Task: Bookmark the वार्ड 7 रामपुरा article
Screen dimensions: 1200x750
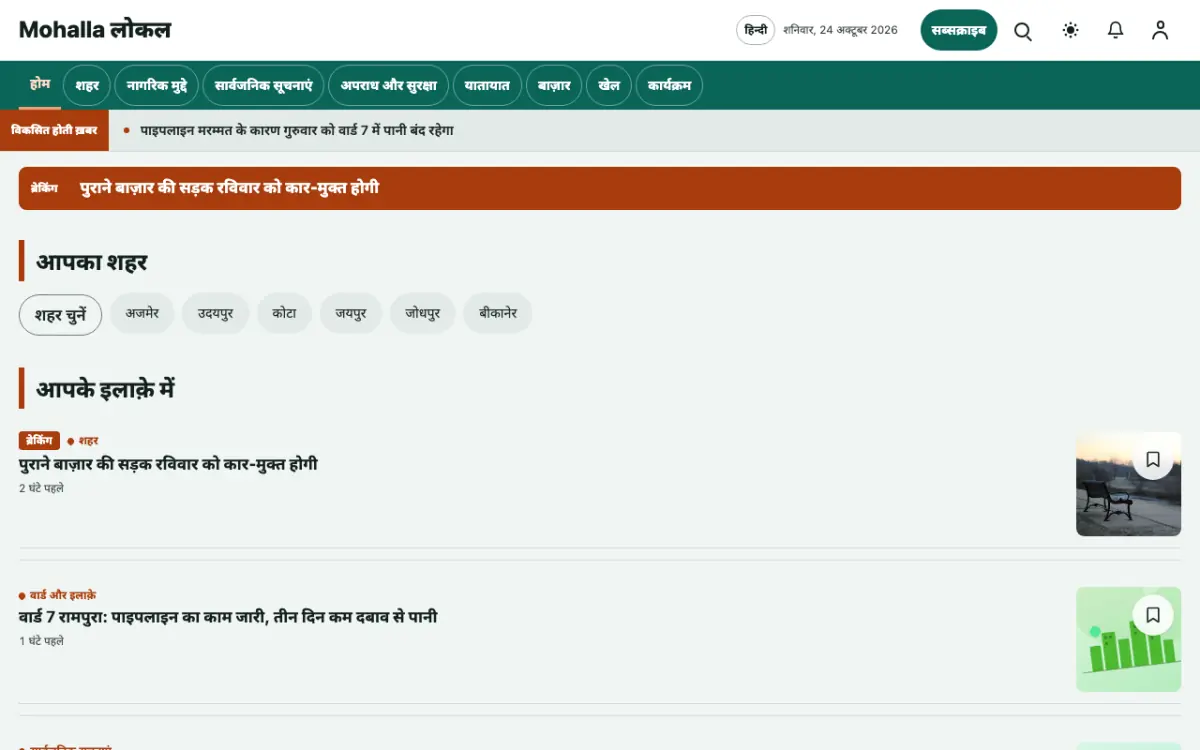Action: point(1153,615)
